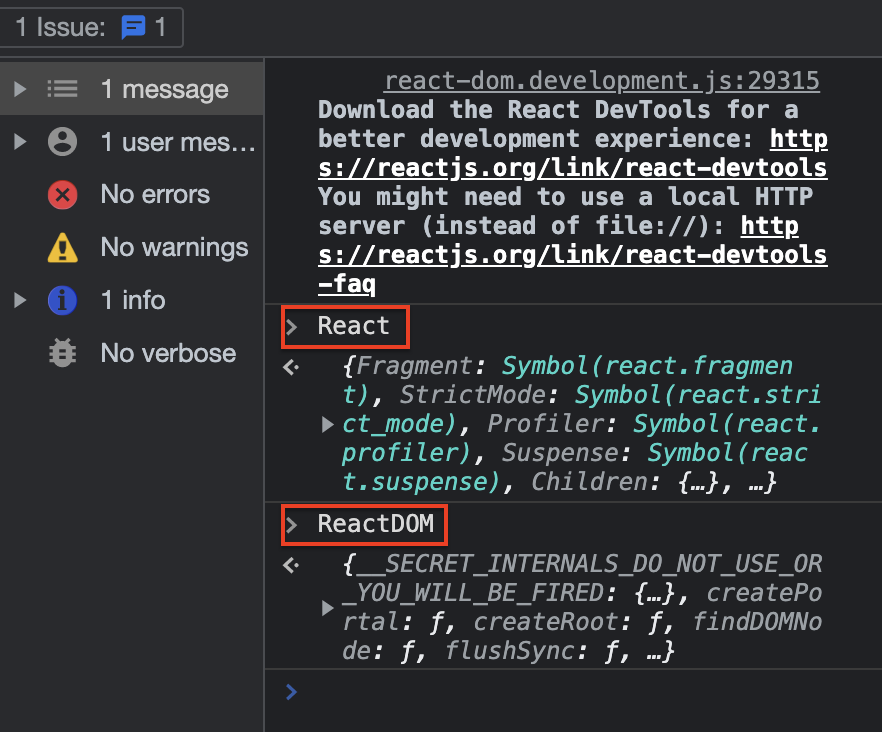Click the 'flushSync: ƒ' property text
882x732 pixels.
[532, 652]
